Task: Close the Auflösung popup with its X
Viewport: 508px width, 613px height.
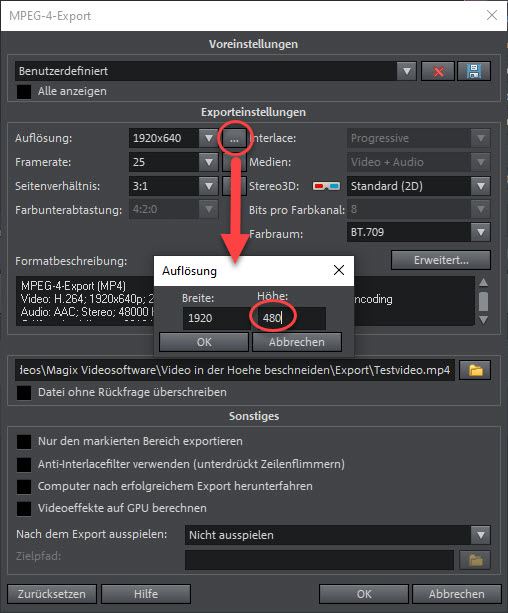Action: click(339, 270)
